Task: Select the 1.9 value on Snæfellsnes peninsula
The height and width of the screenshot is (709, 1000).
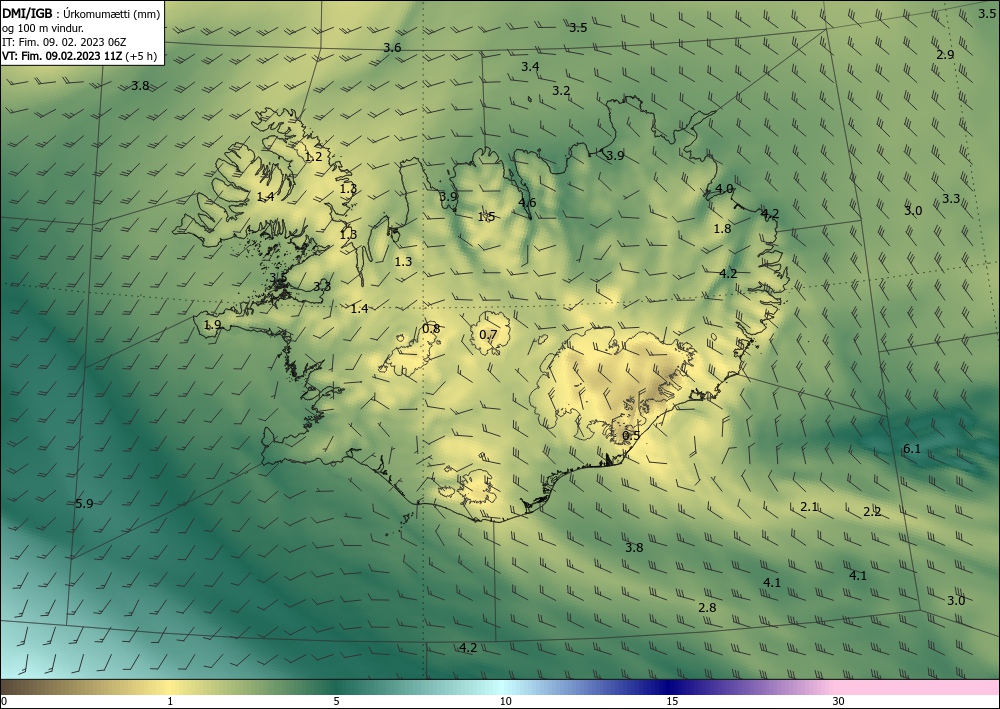Action: point(212,325)
